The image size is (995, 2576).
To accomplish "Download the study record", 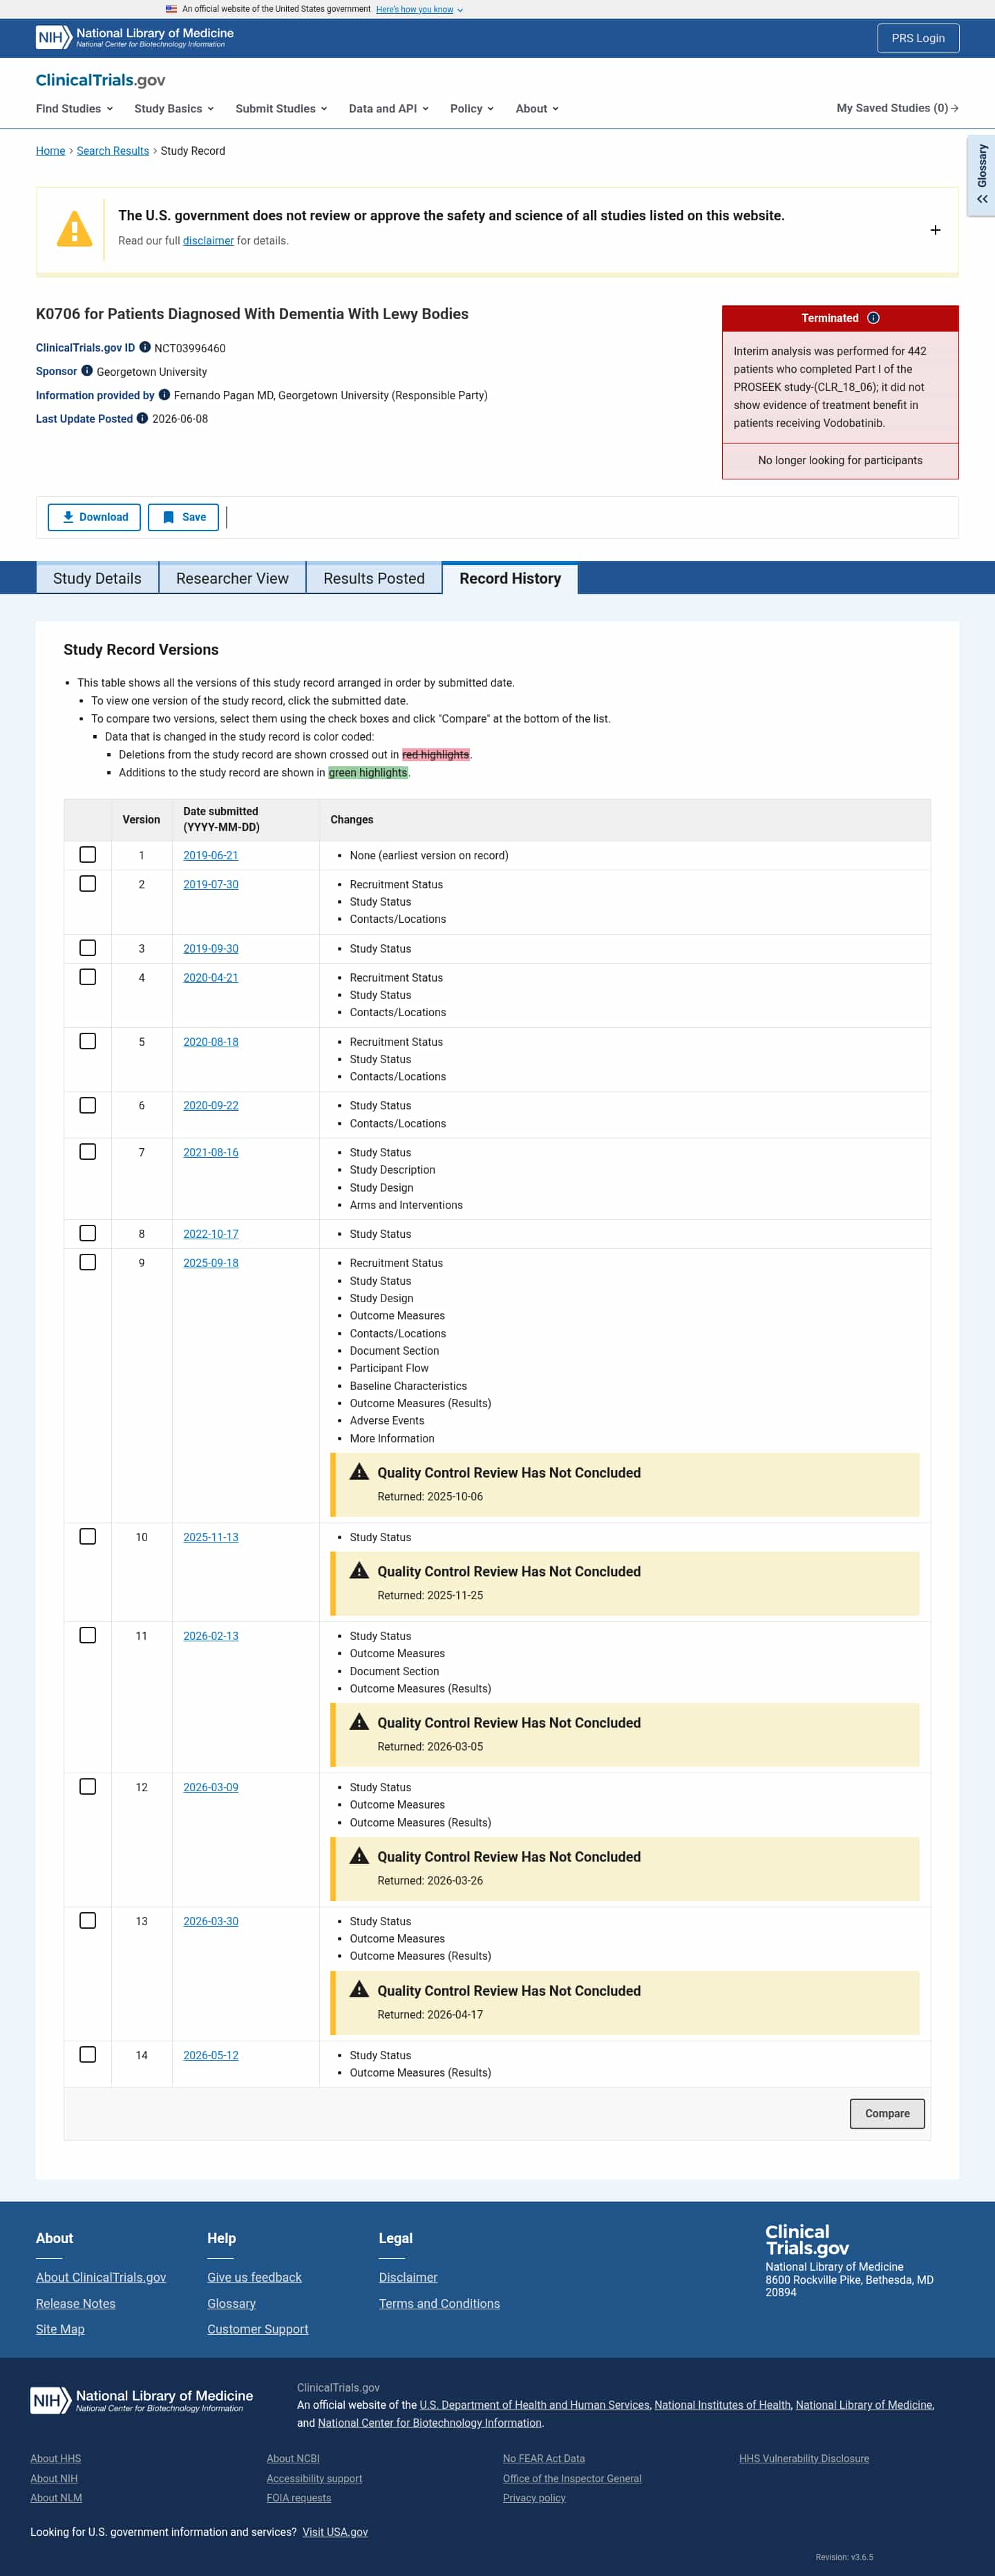I will tap(94, 517).
